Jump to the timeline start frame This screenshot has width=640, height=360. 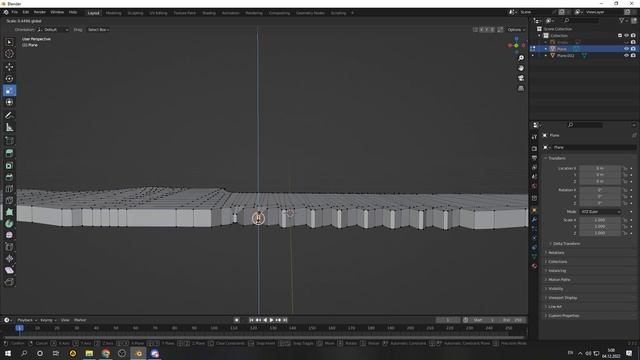252,320
